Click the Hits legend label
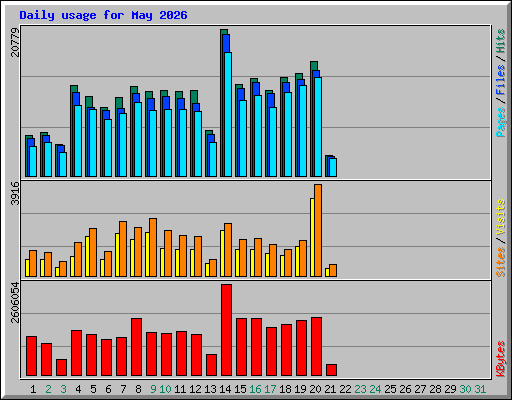512x400 pixels. tap(501, 41)
